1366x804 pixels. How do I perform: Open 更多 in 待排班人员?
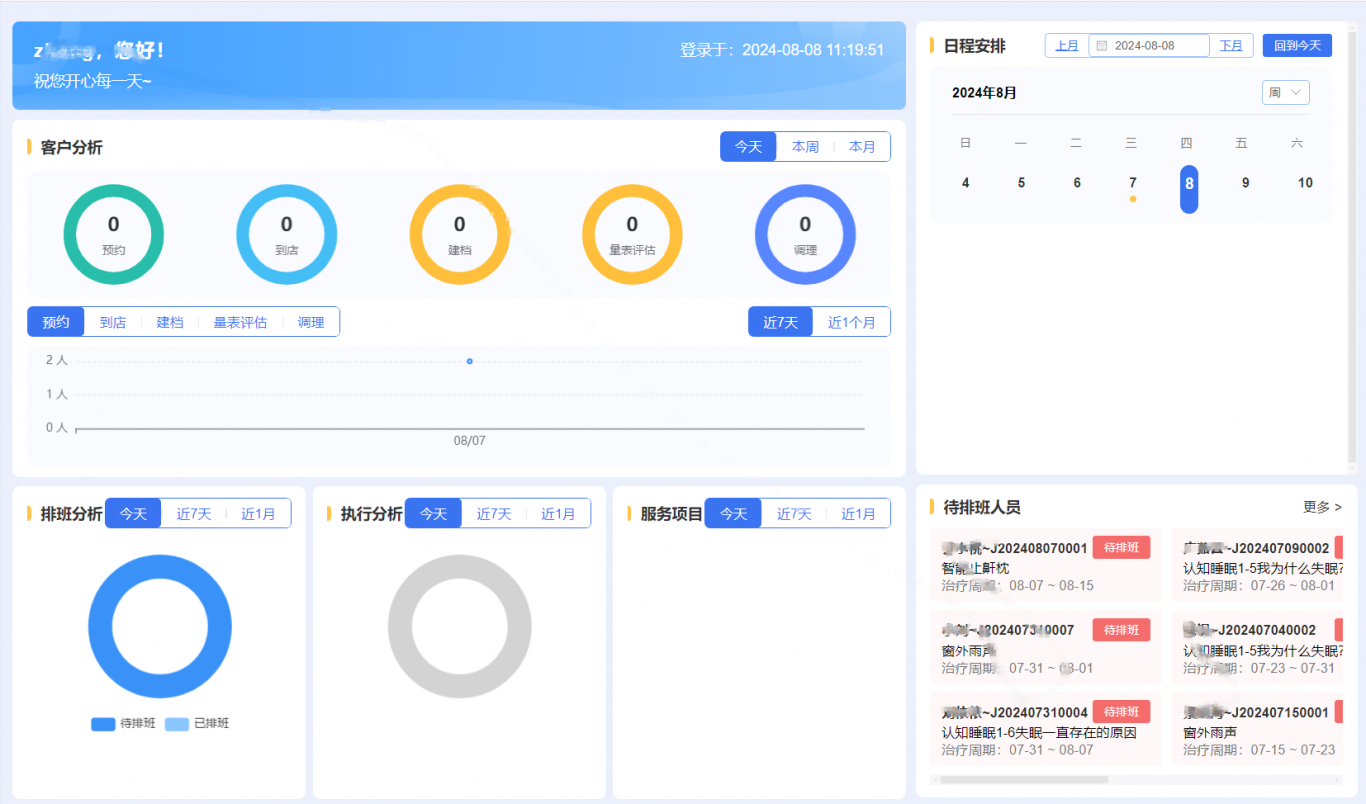(x=1322, y=507)
